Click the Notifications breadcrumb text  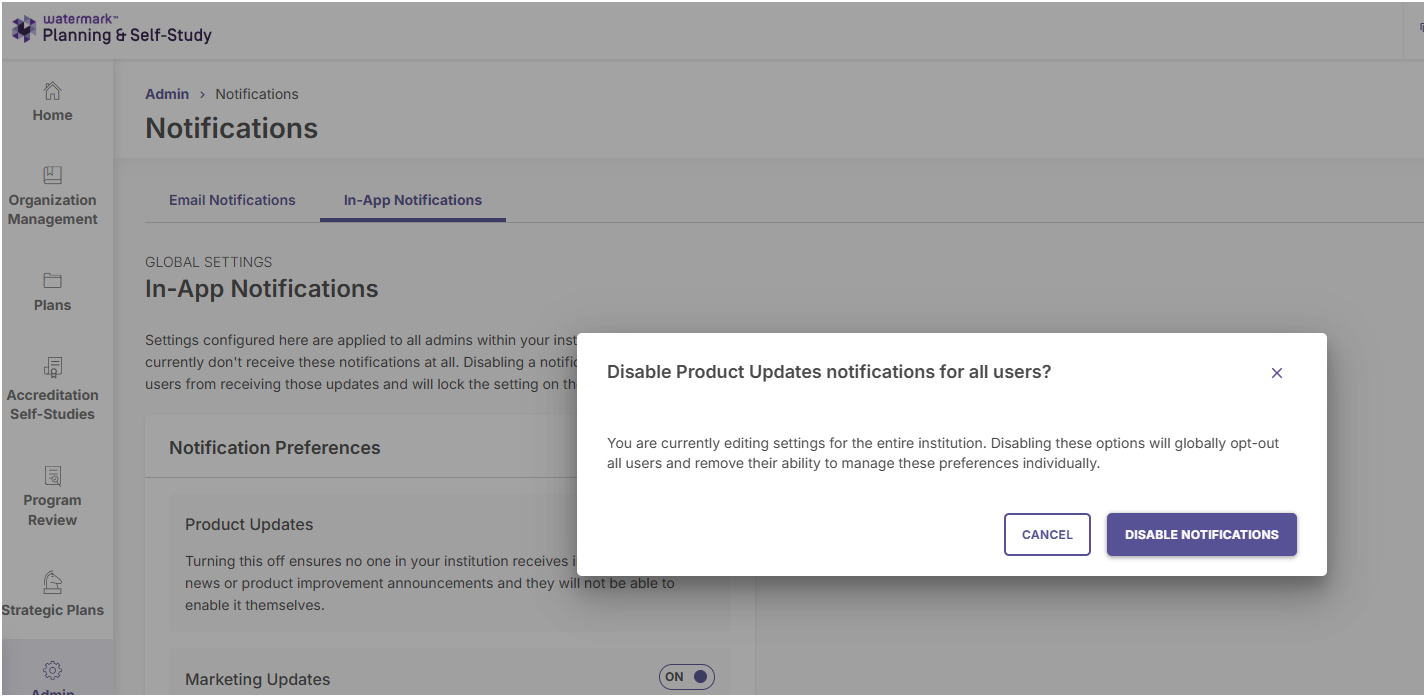[x=257, y=94]
